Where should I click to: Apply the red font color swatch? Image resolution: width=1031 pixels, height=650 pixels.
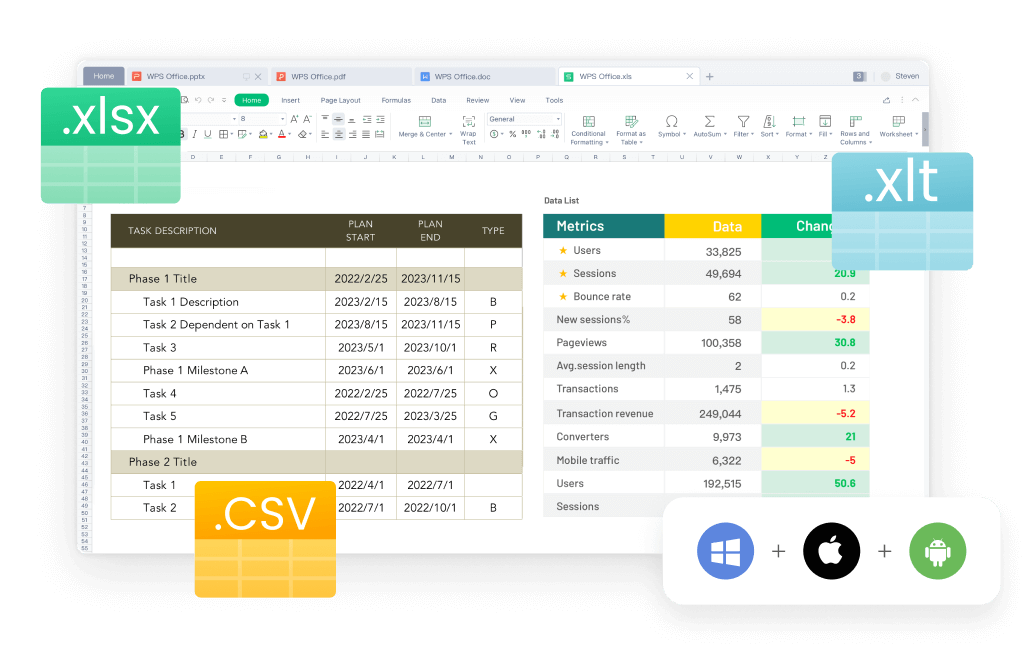[x=281, y=135]
